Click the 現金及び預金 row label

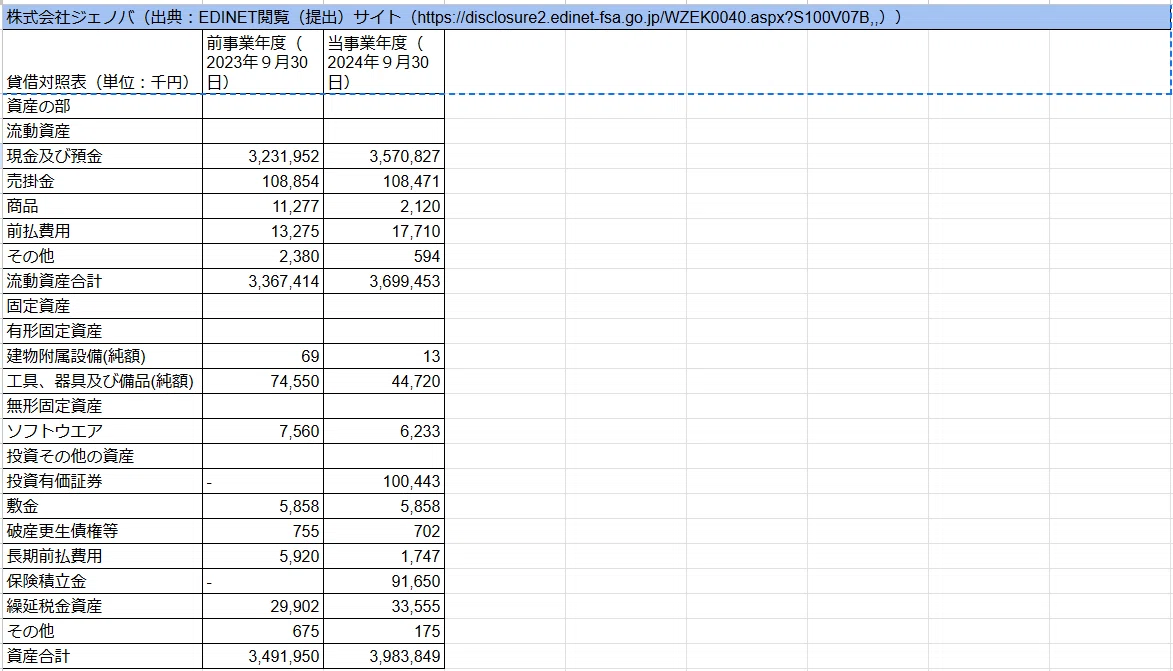[x=102, y=156]
